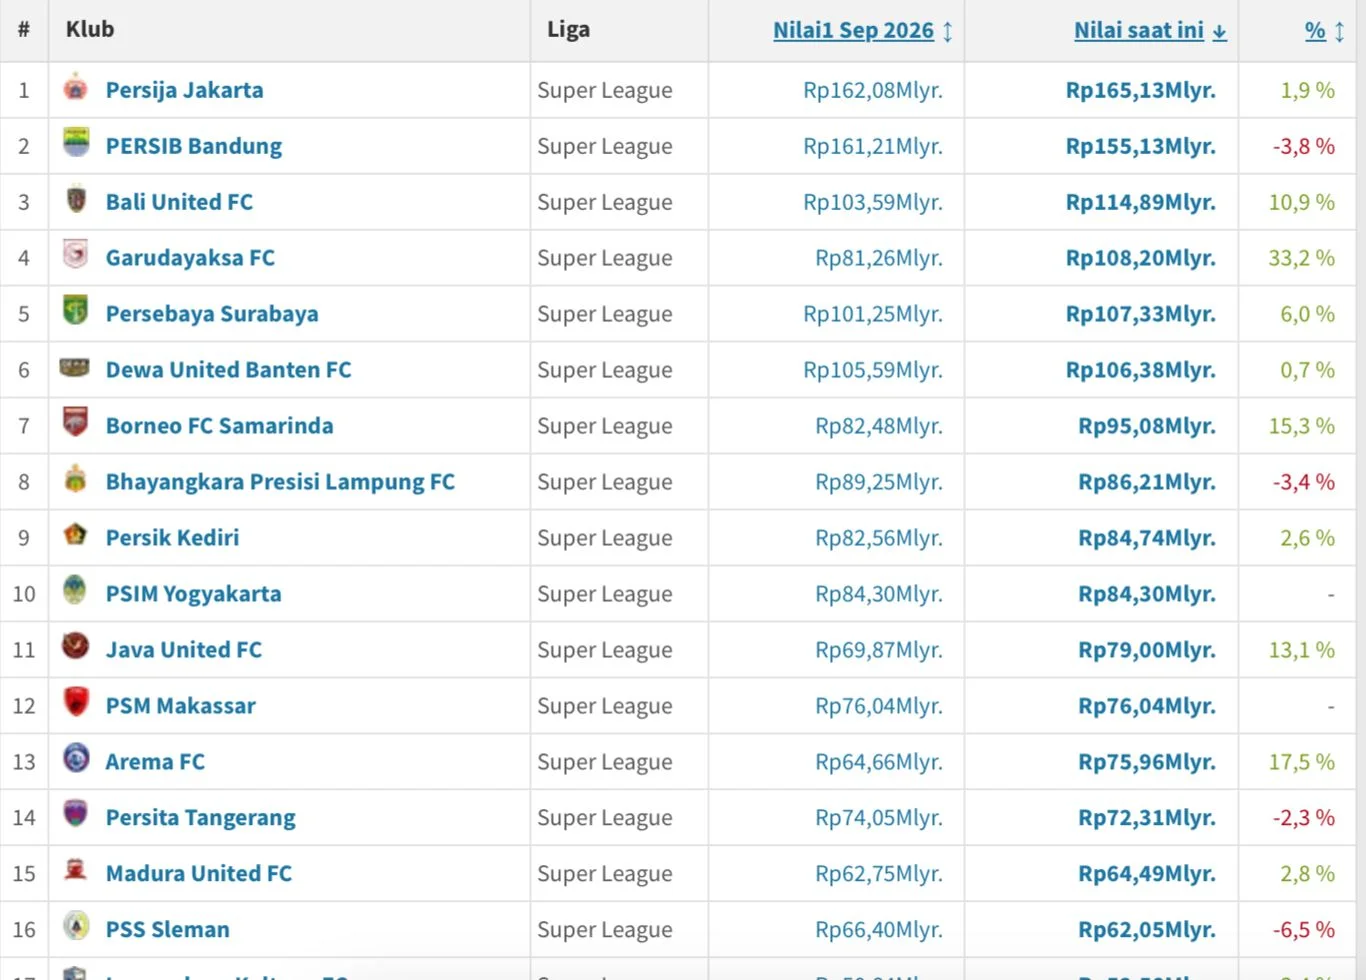Select the Borneo FC Samarinda link
The image size is (1366, 980).
point(220,426)
